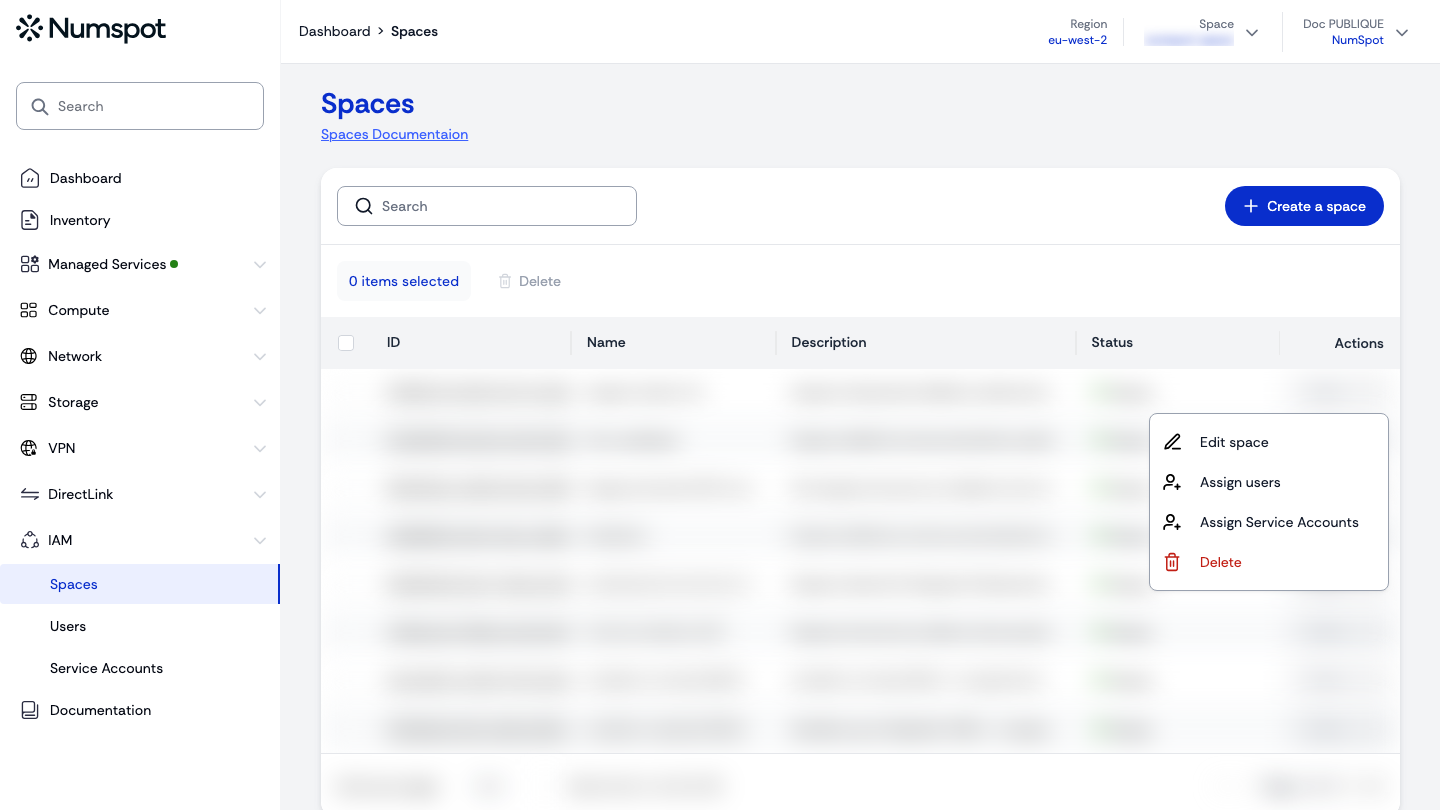Open the Spaces Documentaion link
Screen dimensions: 1440x810
click(x=394, y=134)
